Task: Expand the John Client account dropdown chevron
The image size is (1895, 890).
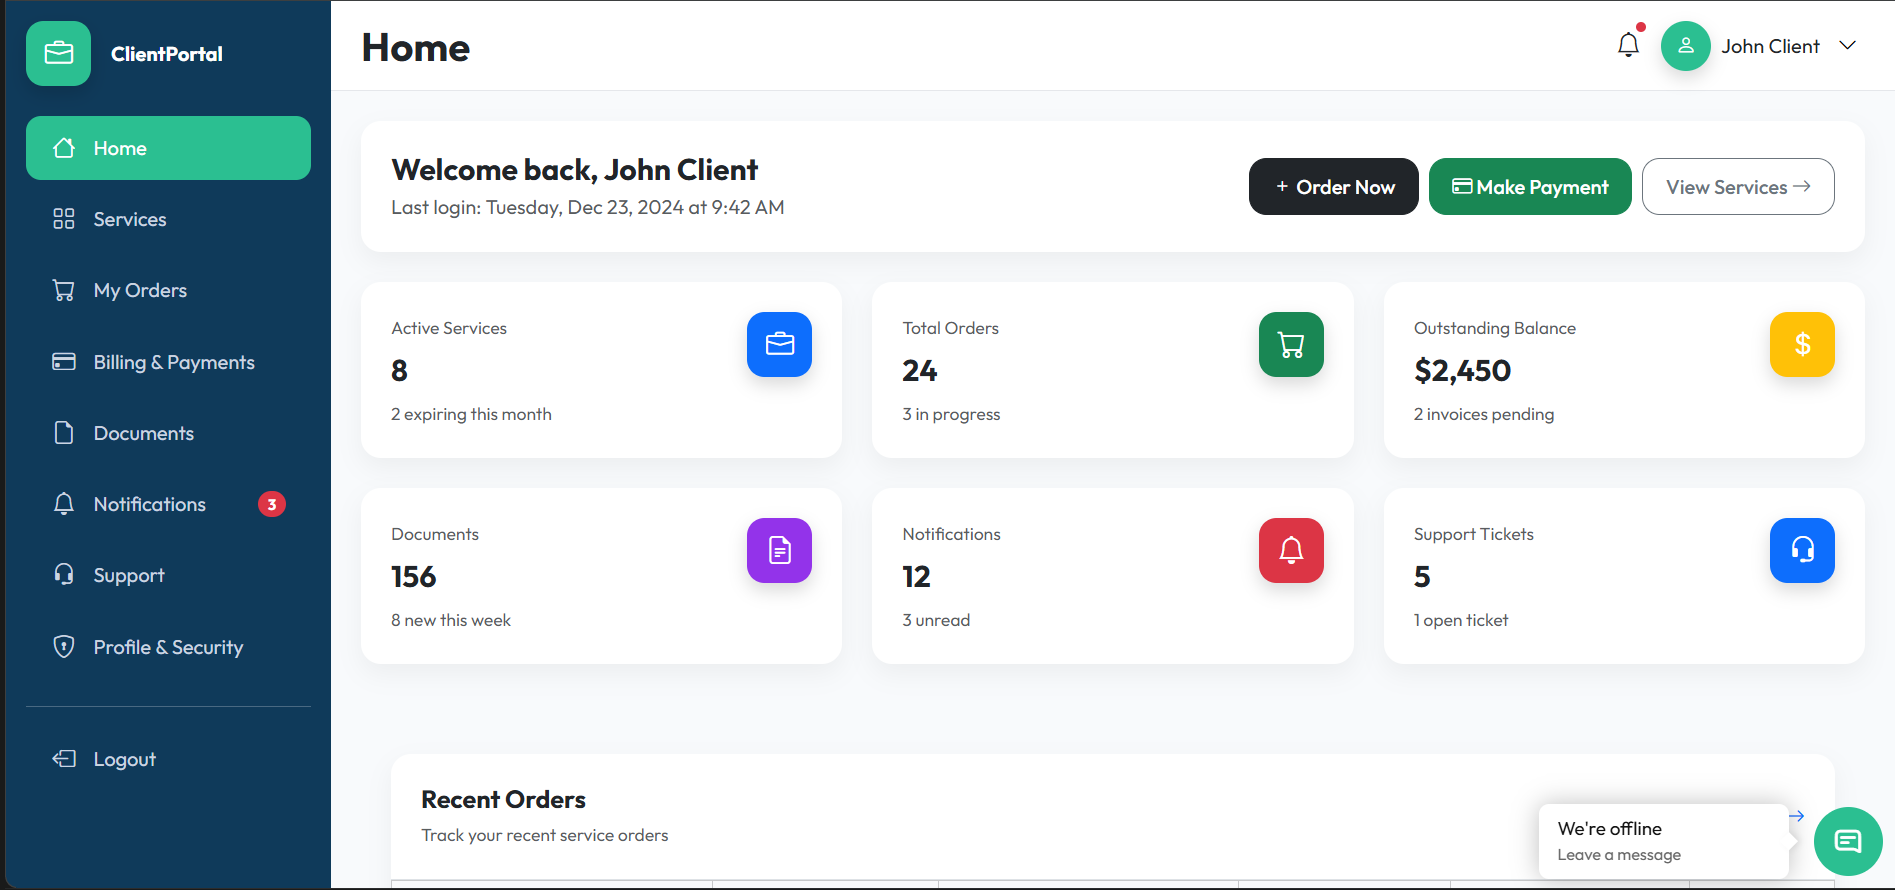Action: tap(1848, 46)
